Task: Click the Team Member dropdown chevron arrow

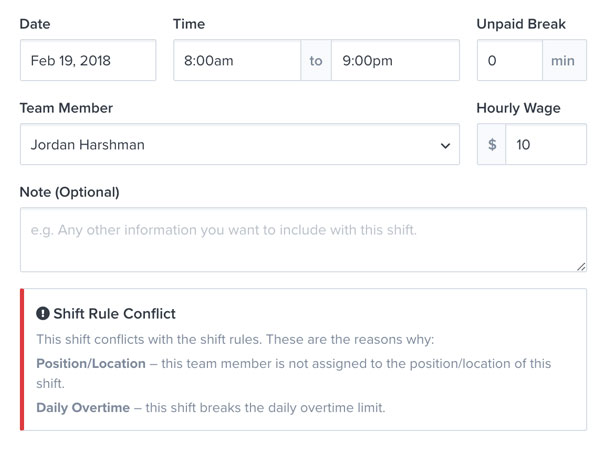Action: [445, 145]
